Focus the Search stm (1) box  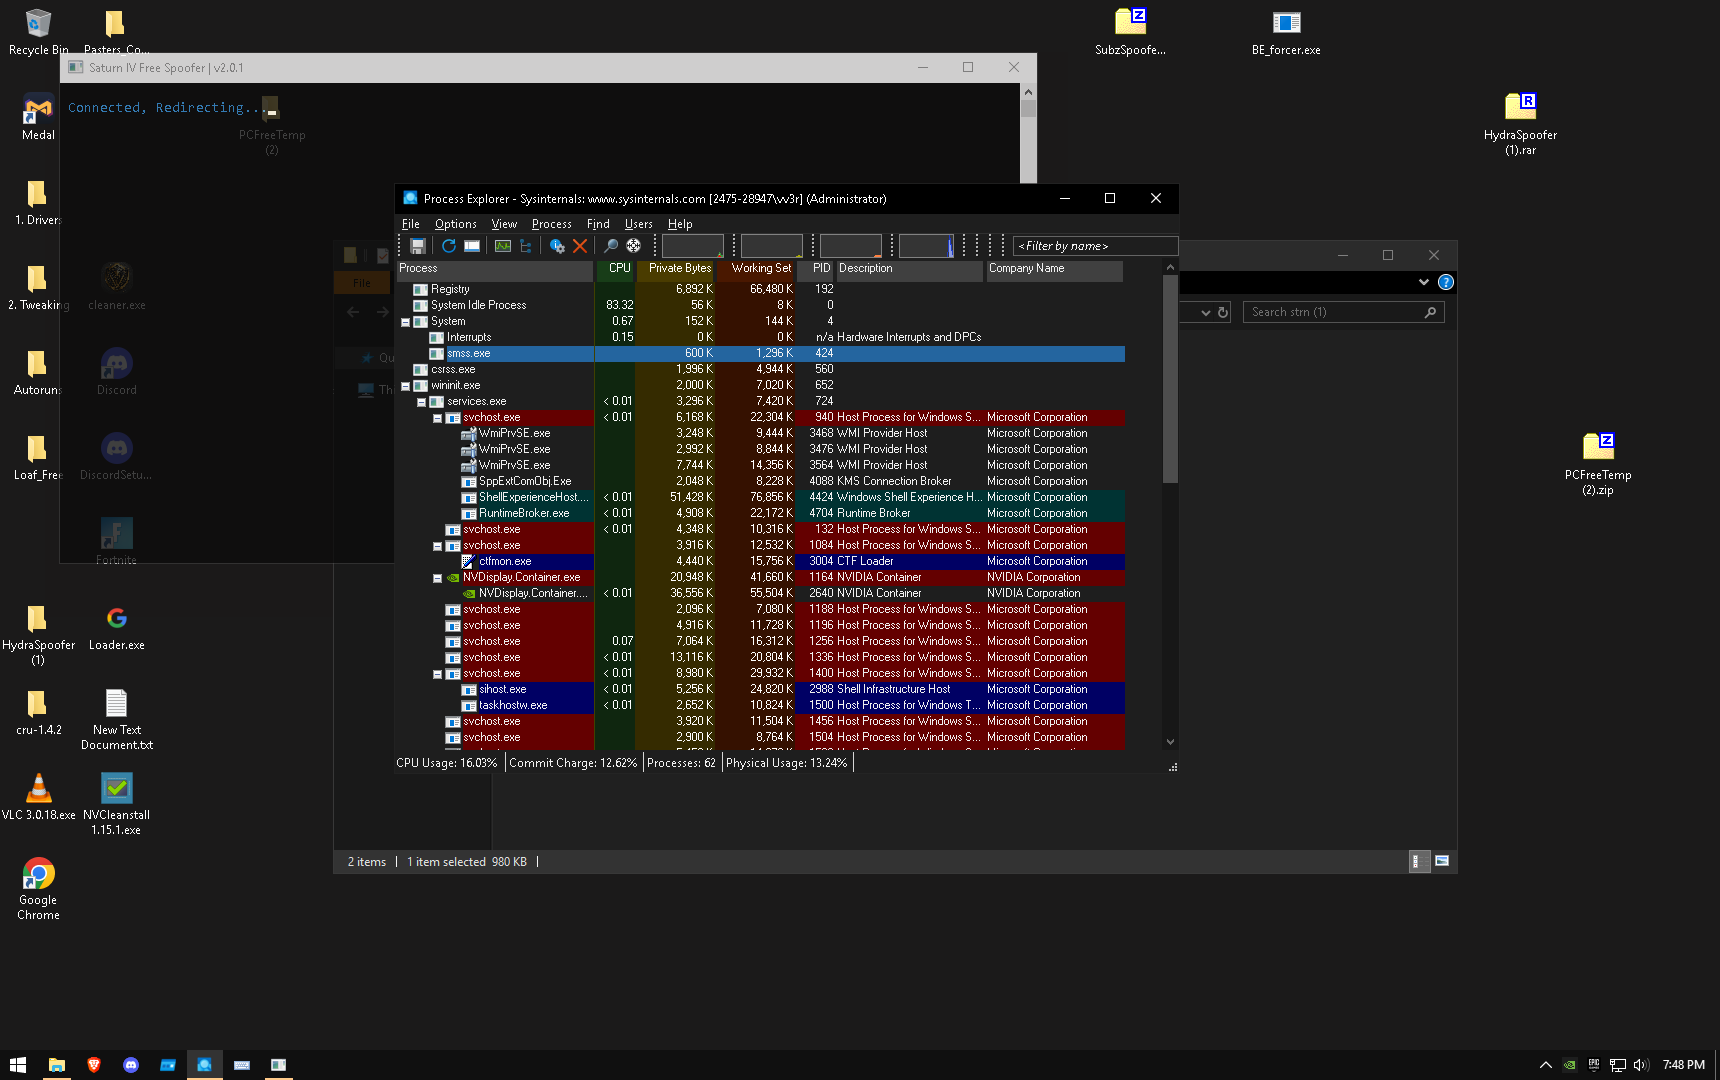pos(1343,313)
